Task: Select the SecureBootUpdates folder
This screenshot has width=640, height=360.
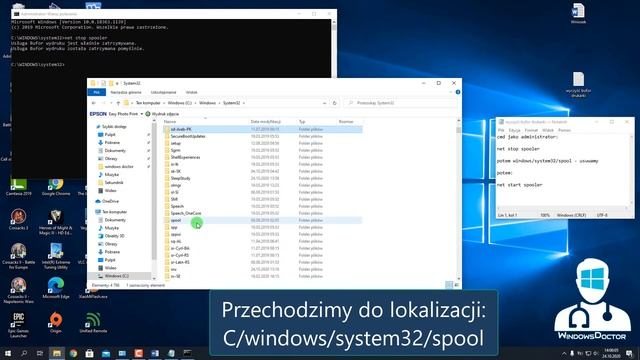Action: click(x=262, y=136)
